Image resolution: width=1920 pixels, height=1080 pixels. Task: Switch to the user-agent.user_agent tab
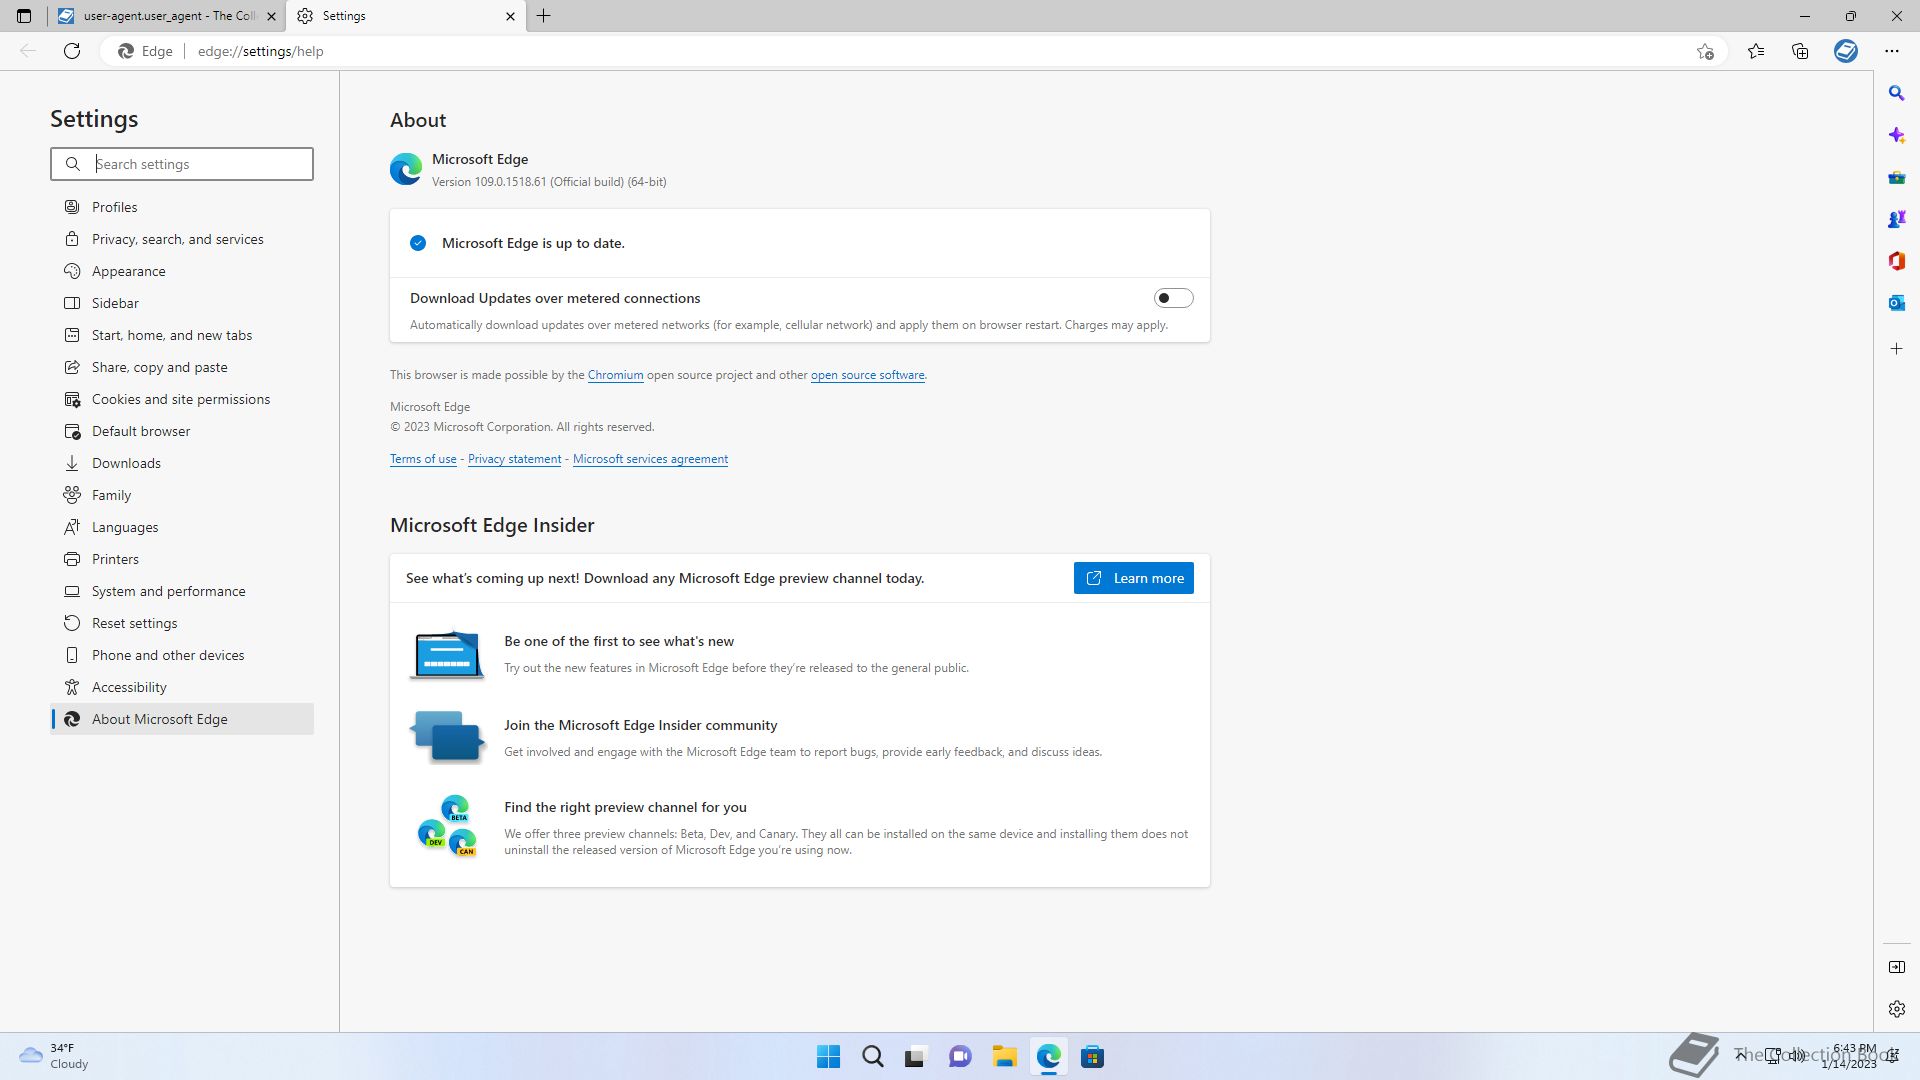coord(167,16)
